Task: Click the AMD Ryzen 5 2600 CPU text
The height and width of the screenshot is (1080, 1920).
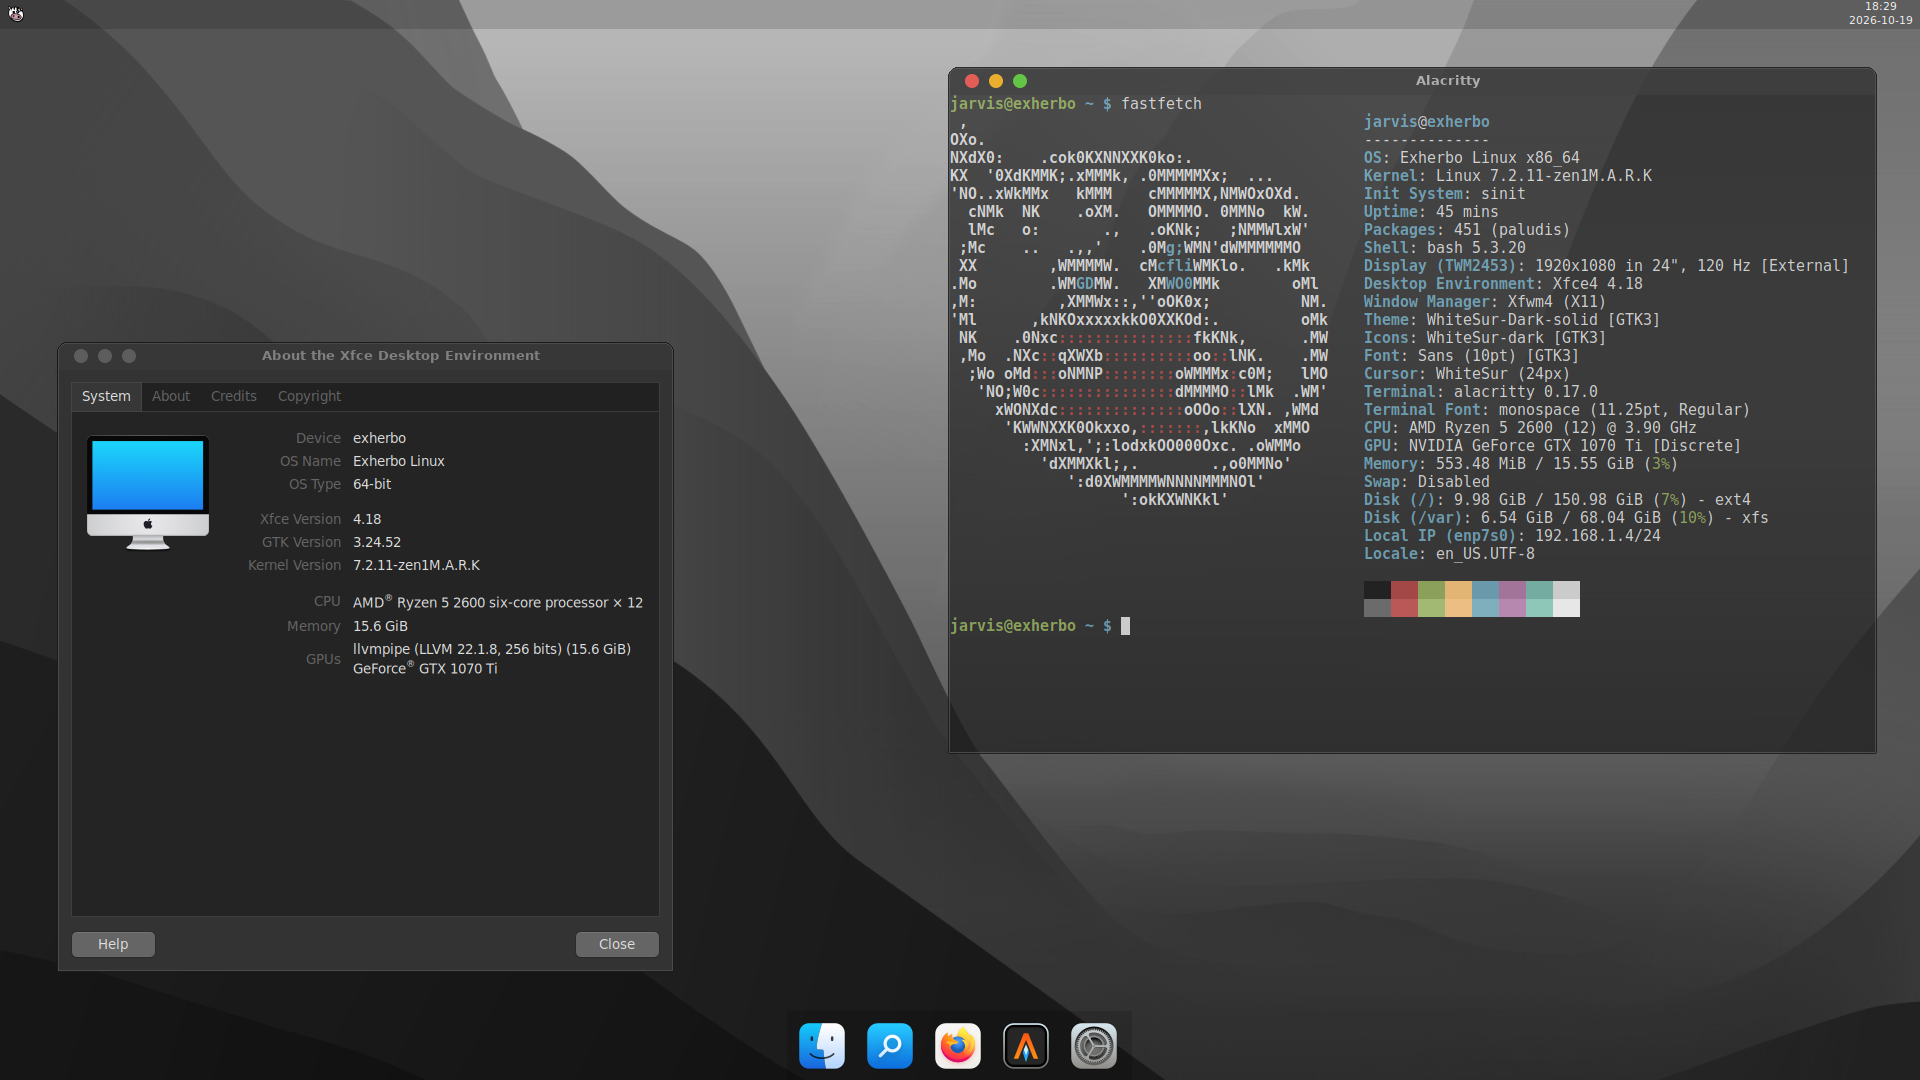Action: [x=498, y=602]
